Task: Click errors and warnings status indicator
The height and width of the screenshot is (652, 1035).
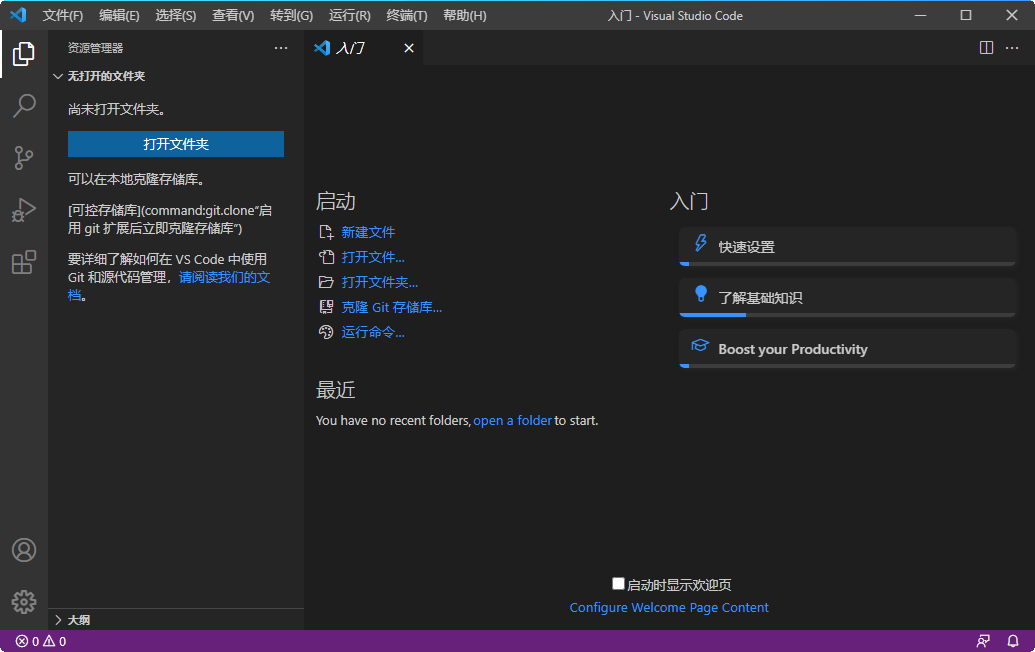Action: coord(41,641)
